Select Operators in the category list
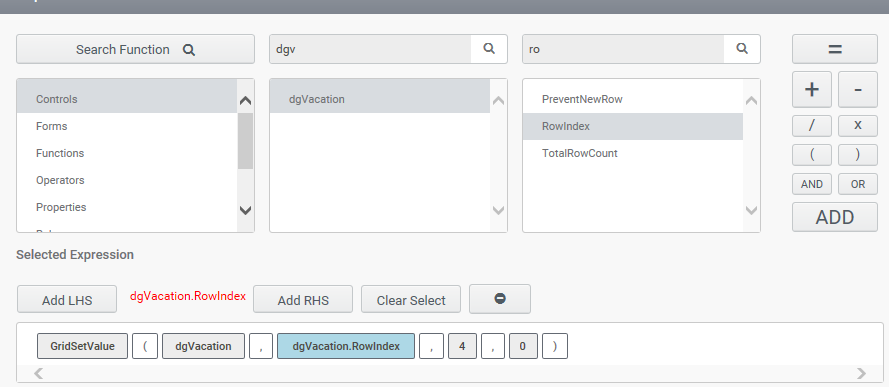The image size is (889, 387). click(60, 180)
